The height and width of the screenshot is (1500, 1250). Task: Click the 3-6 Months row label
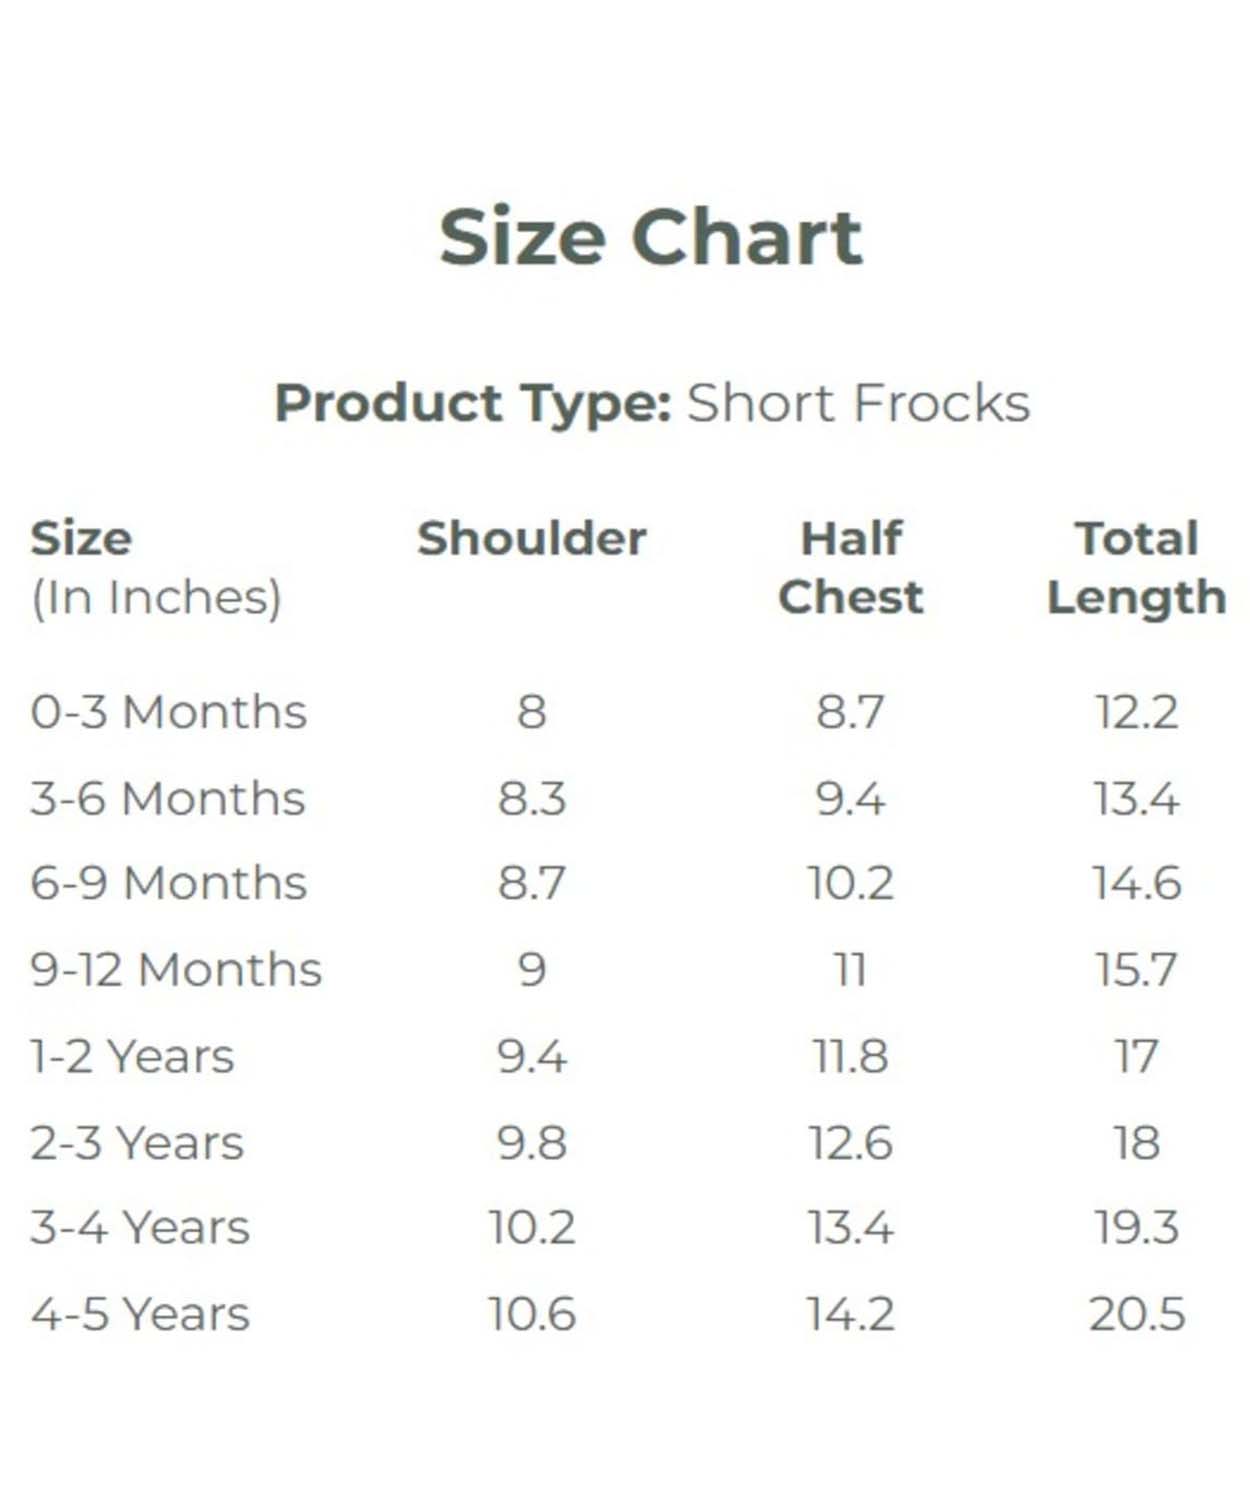click(x=168, y=798)
